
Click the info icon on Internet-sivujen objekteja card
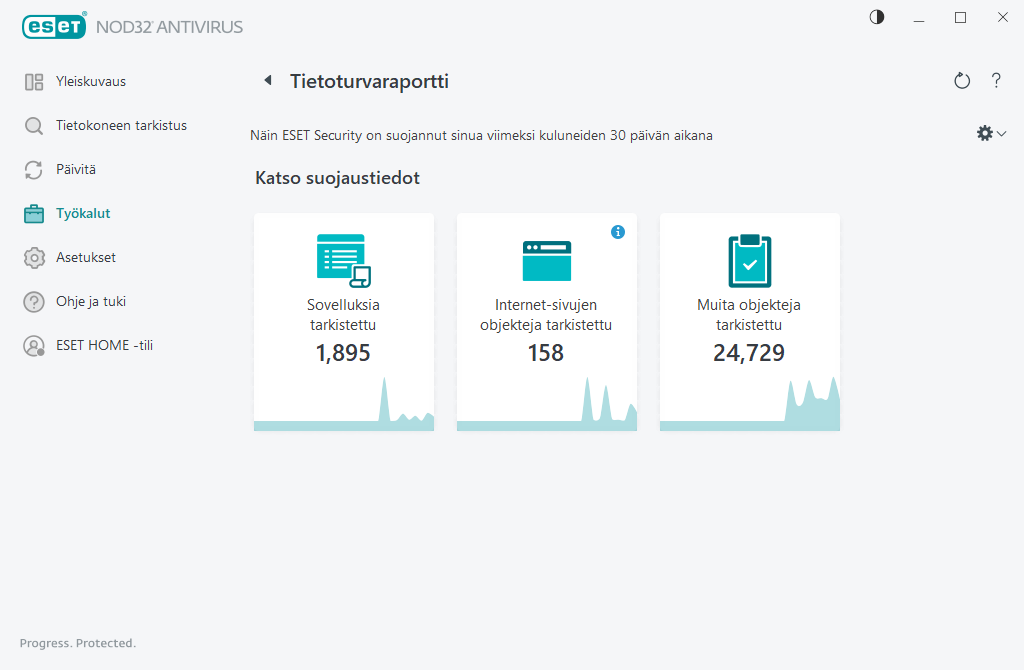[618, 231]
